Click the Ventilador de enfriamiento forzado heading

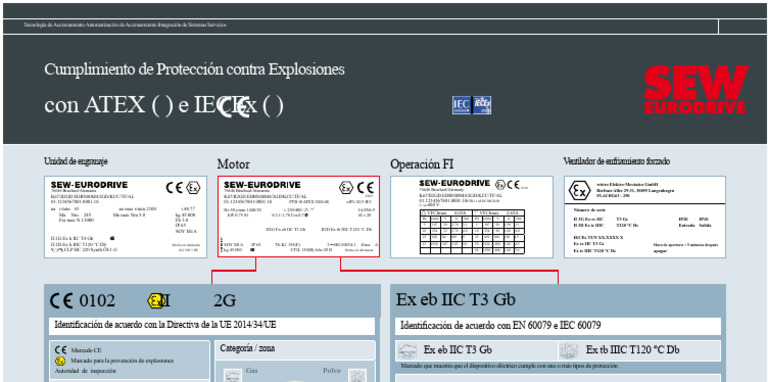pyautogui.click(x=616, y=161)
